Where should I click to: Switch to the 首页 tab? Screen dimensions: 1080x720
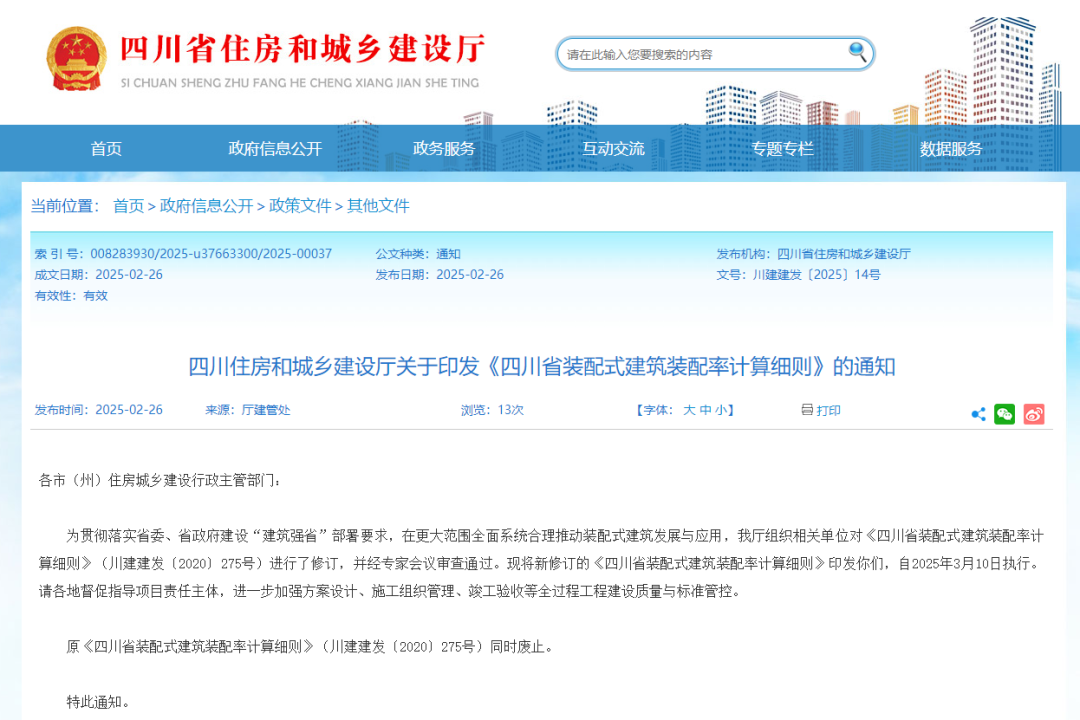pos(105,148)
